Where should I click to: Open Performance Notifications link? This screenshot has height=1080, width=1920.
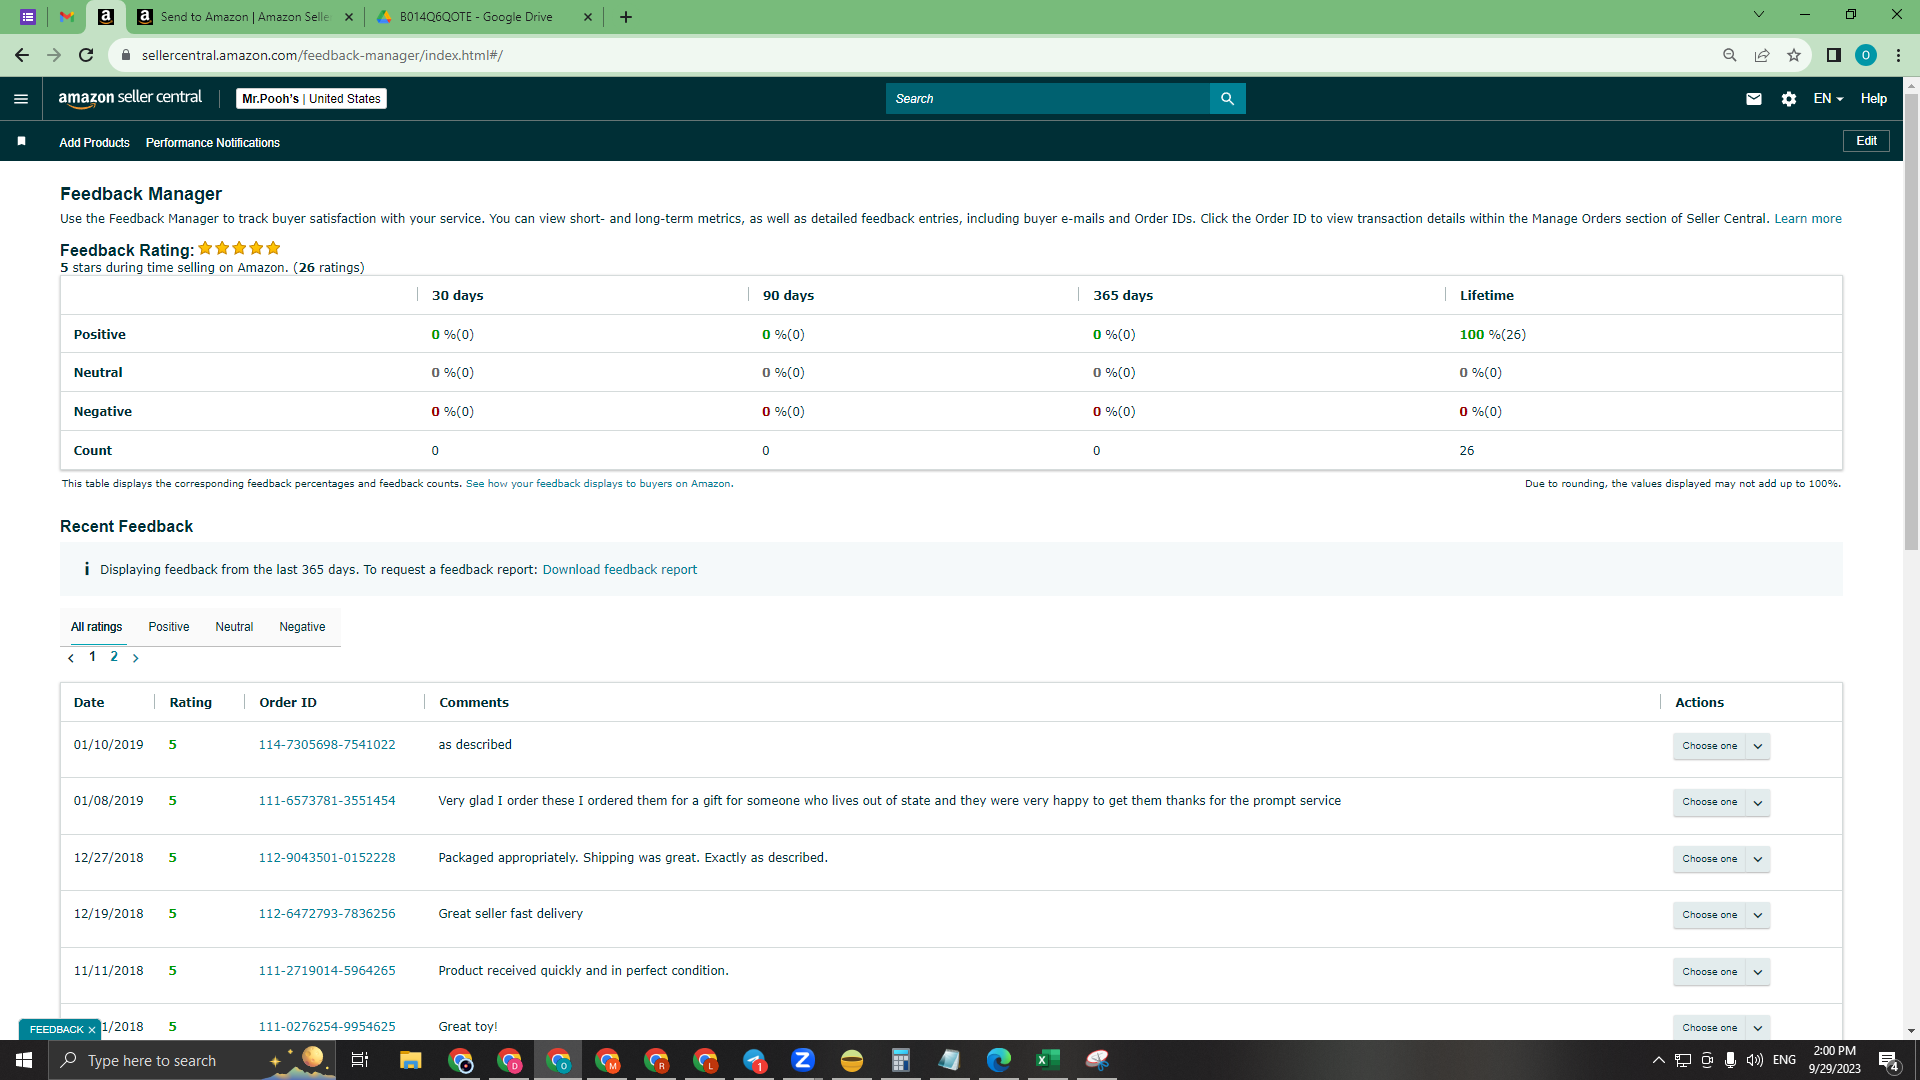point(213,143)
